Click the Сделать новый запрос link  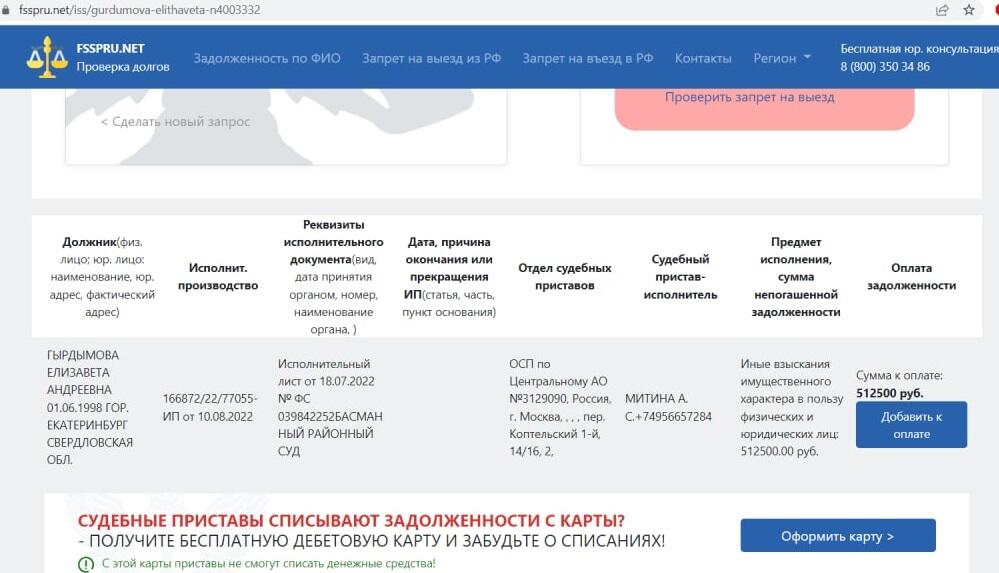pos(175,122)
